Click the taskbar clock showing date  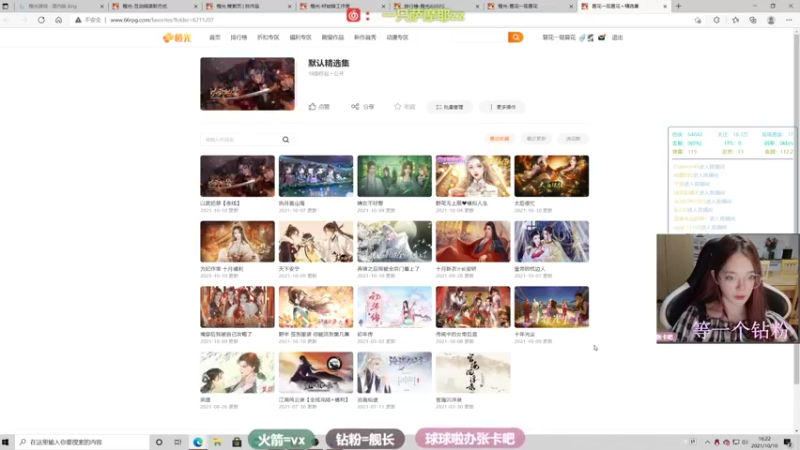pyautogui.click(x=765, y=442)
